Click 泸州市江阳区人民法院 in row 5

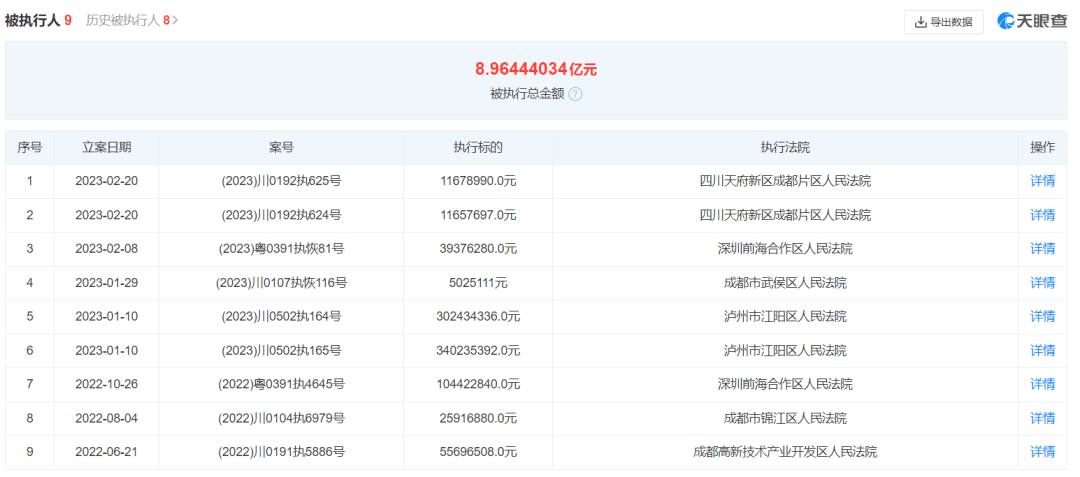(785, 317)
